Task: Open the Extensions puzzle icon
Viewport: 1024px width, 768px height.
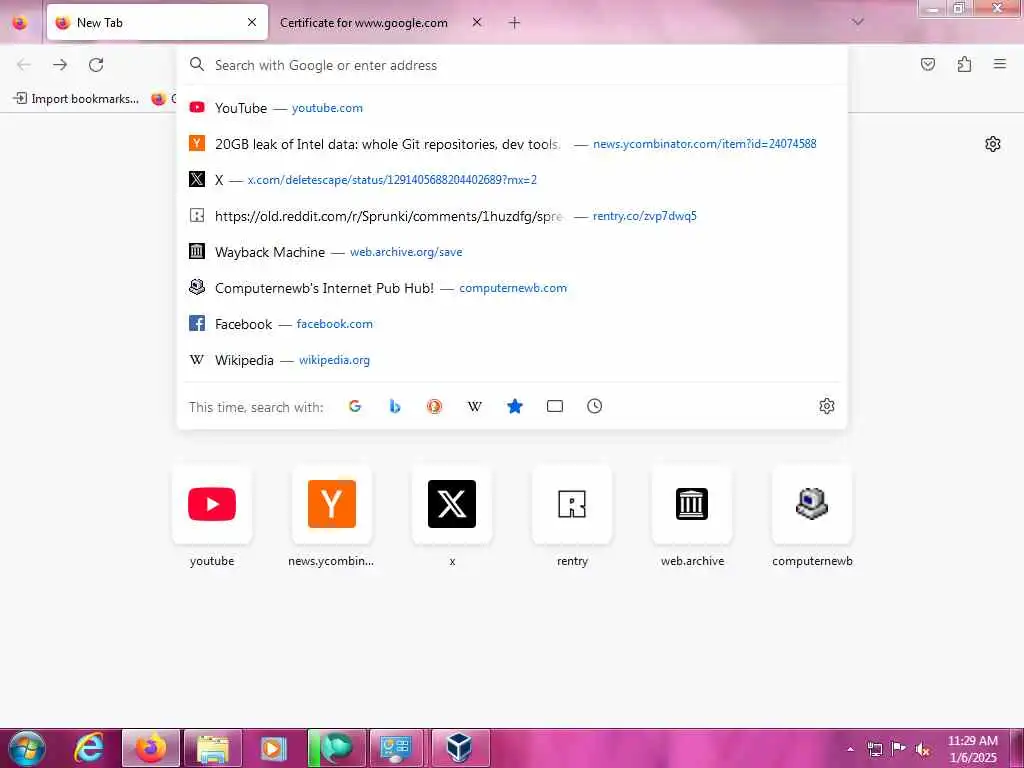Action: point(964,64)
